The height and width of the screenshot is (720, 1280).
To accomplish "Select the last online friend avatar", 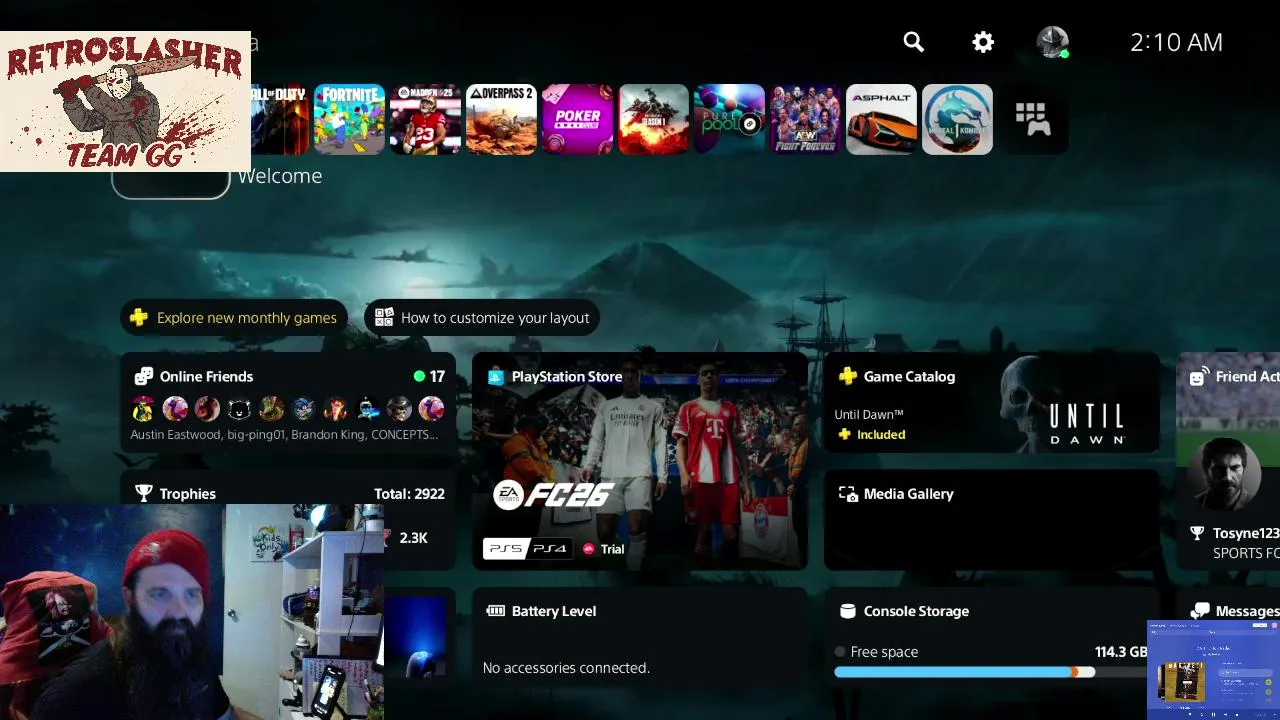I will click(431, 408).
